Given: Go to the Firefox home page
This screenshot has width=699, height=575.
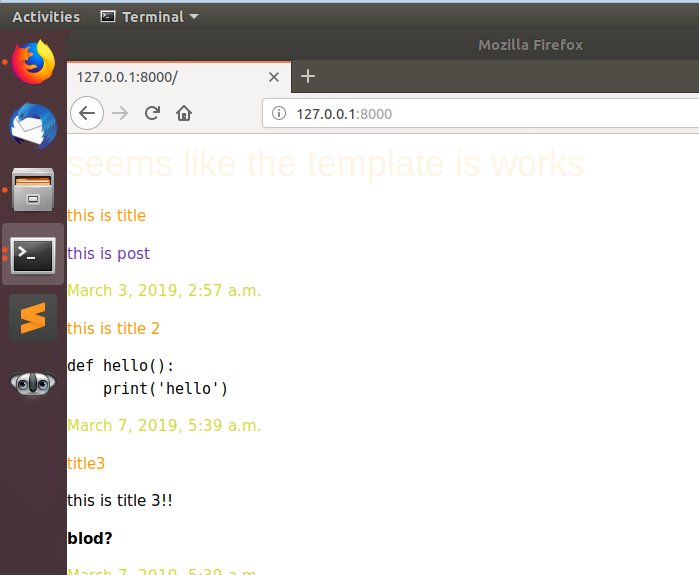Looking at the screenshot, I should coord(184,113).
